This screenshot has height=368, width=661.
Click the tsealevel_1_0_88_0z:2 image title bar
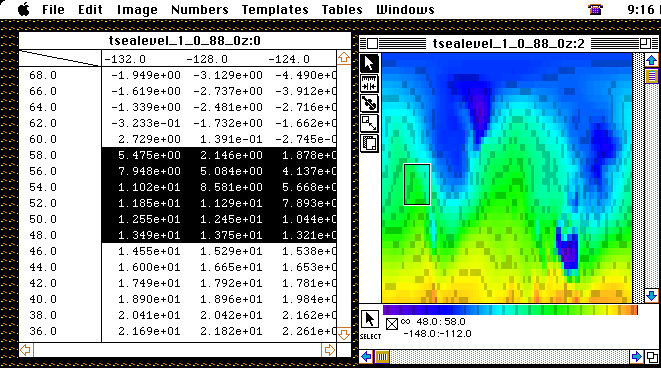pyautogui.click(x=509, y=43)
